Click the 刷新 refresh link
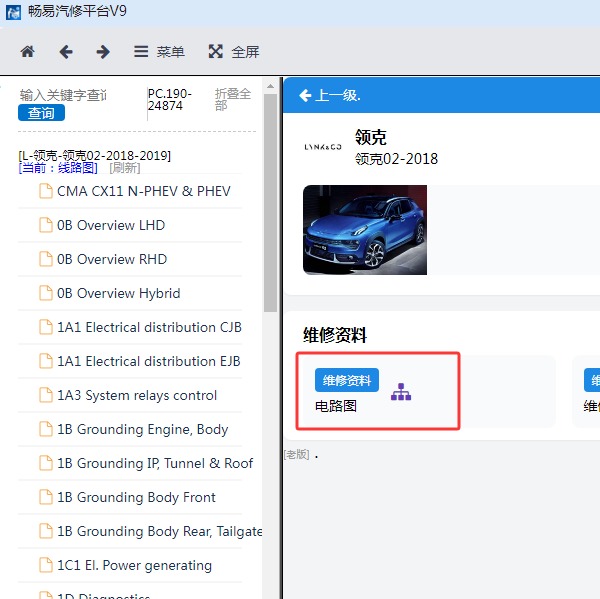 (125, 168)
